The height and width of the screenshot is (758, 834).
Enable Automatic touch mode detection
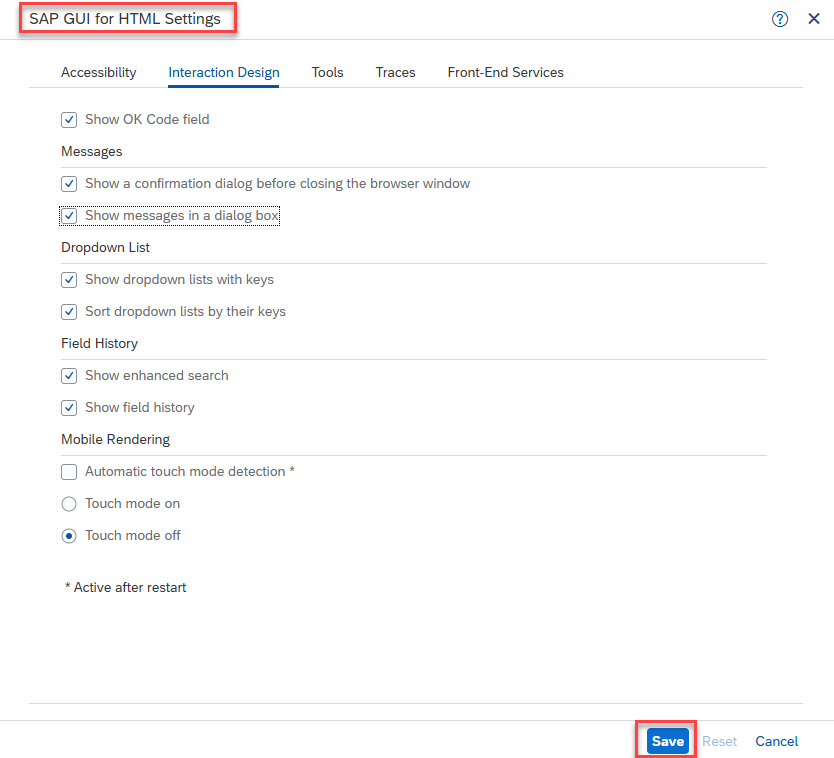pos(69,472)
